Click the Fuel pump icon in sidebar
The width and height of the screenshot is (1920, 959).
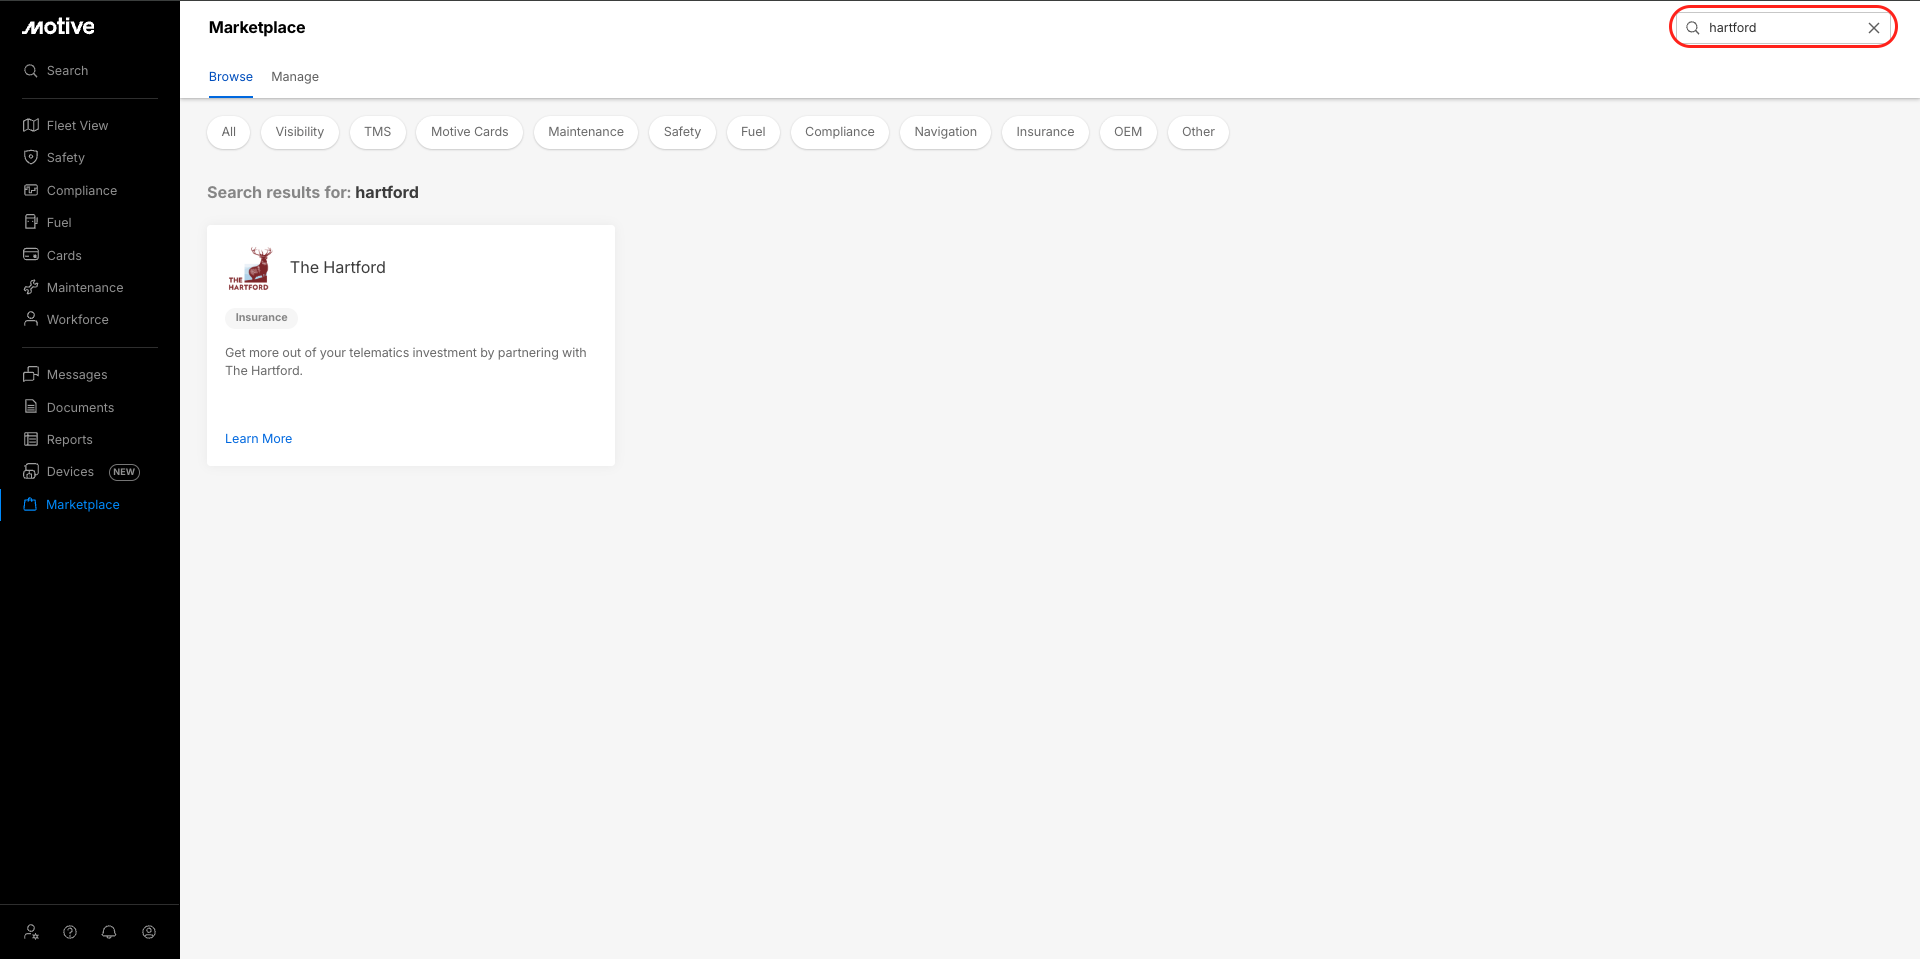click(x=31, y=222)
